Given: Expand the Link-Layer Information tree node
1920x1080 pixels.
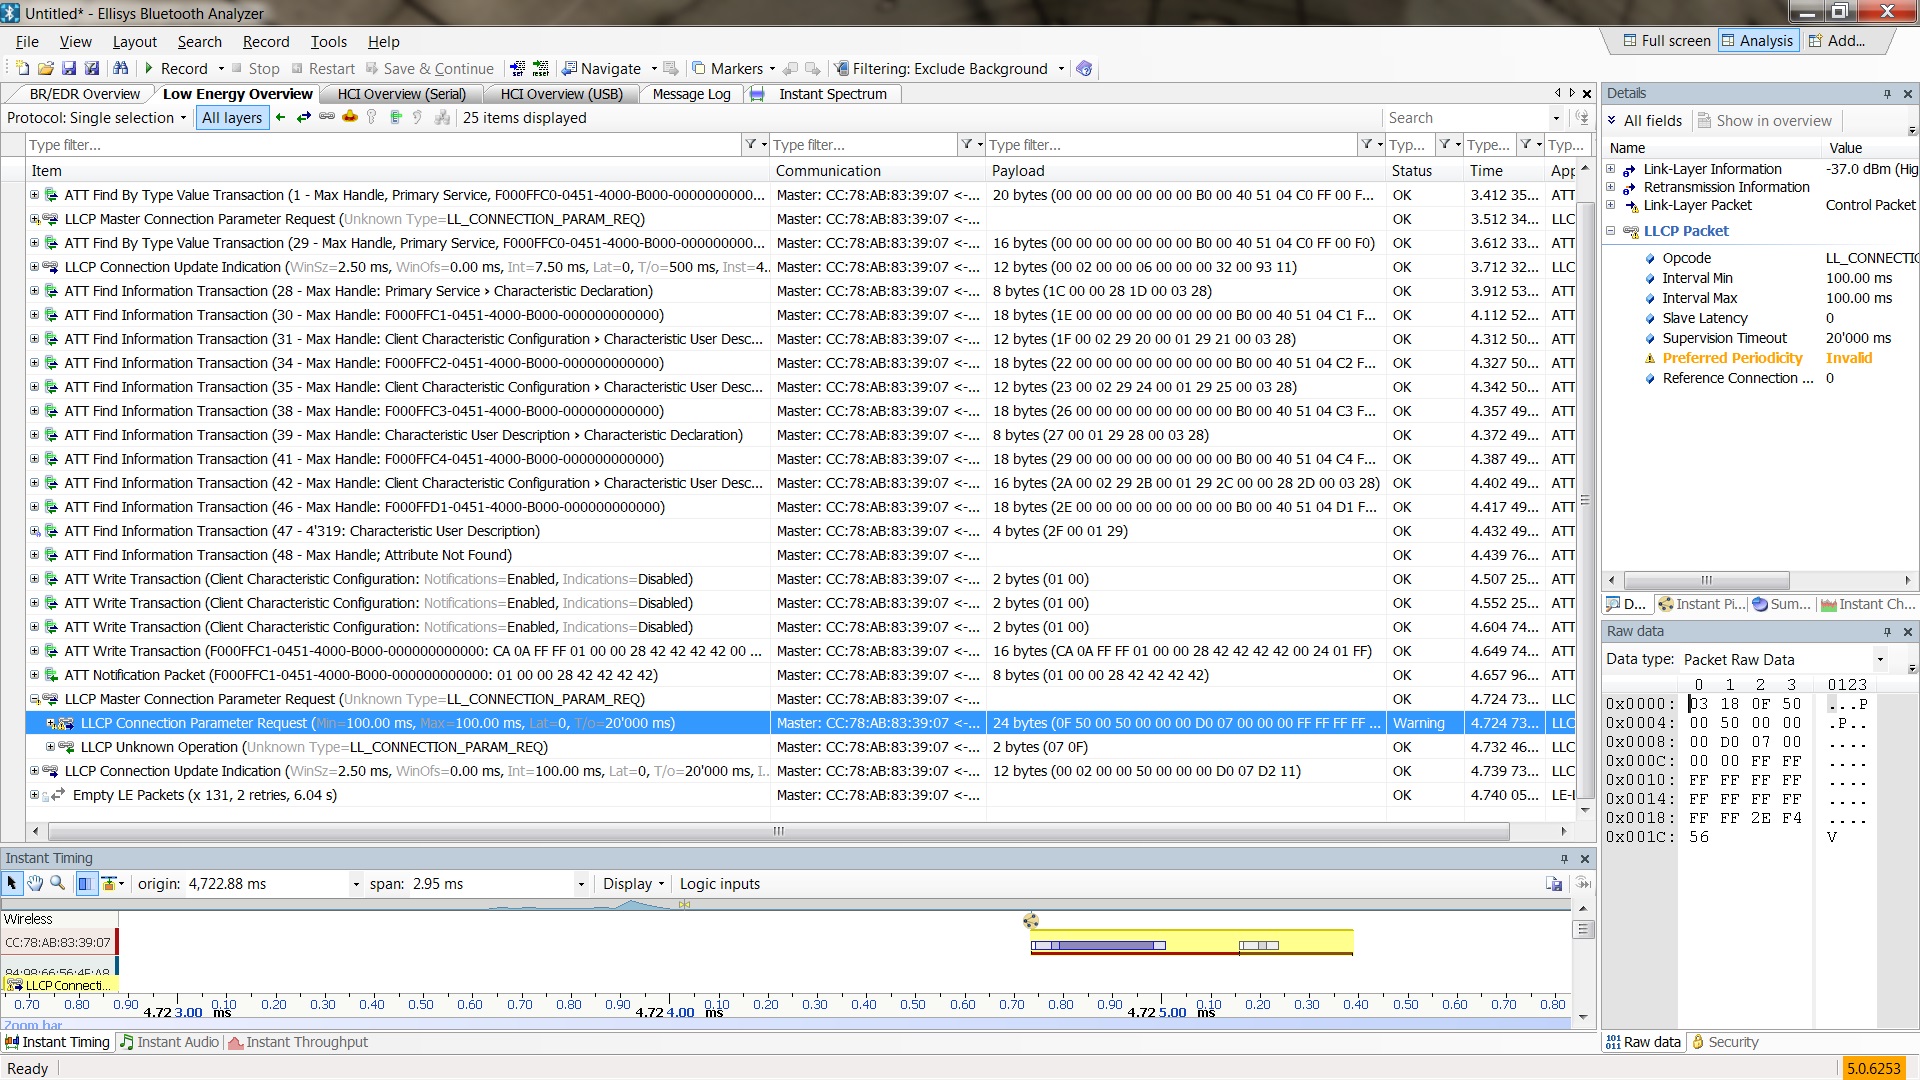Looking at the screenshot, I should 1611,169.
